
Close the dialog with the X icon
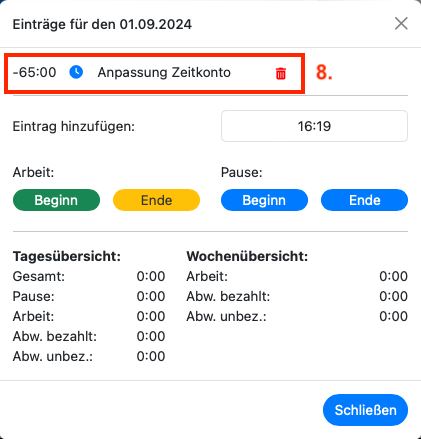401,24
